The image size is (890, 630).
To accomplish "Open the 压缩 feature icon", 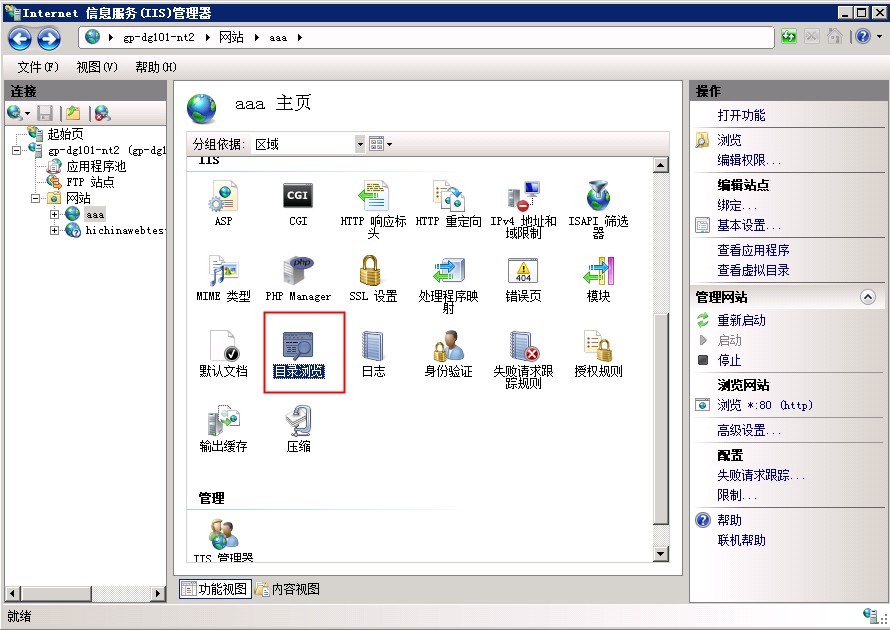I will point(298,421).
